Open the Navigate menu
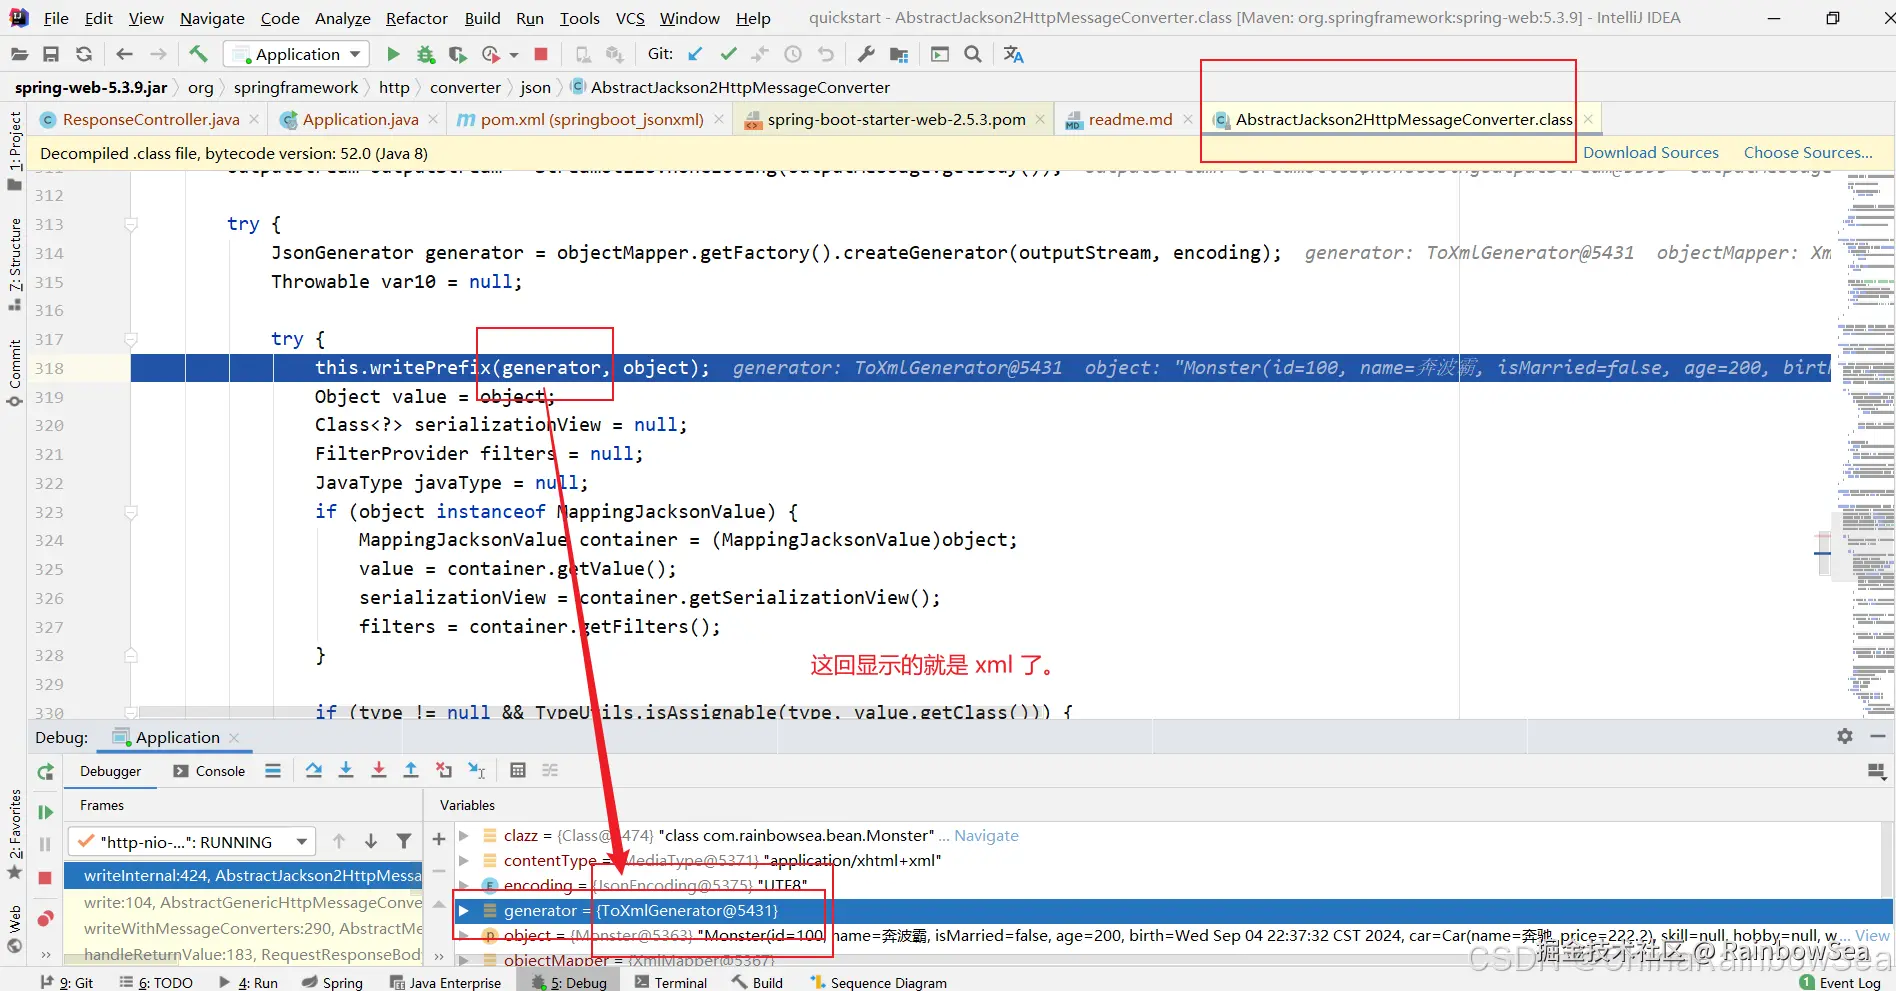Screen dimensions: 1896x991 (212, 18)
